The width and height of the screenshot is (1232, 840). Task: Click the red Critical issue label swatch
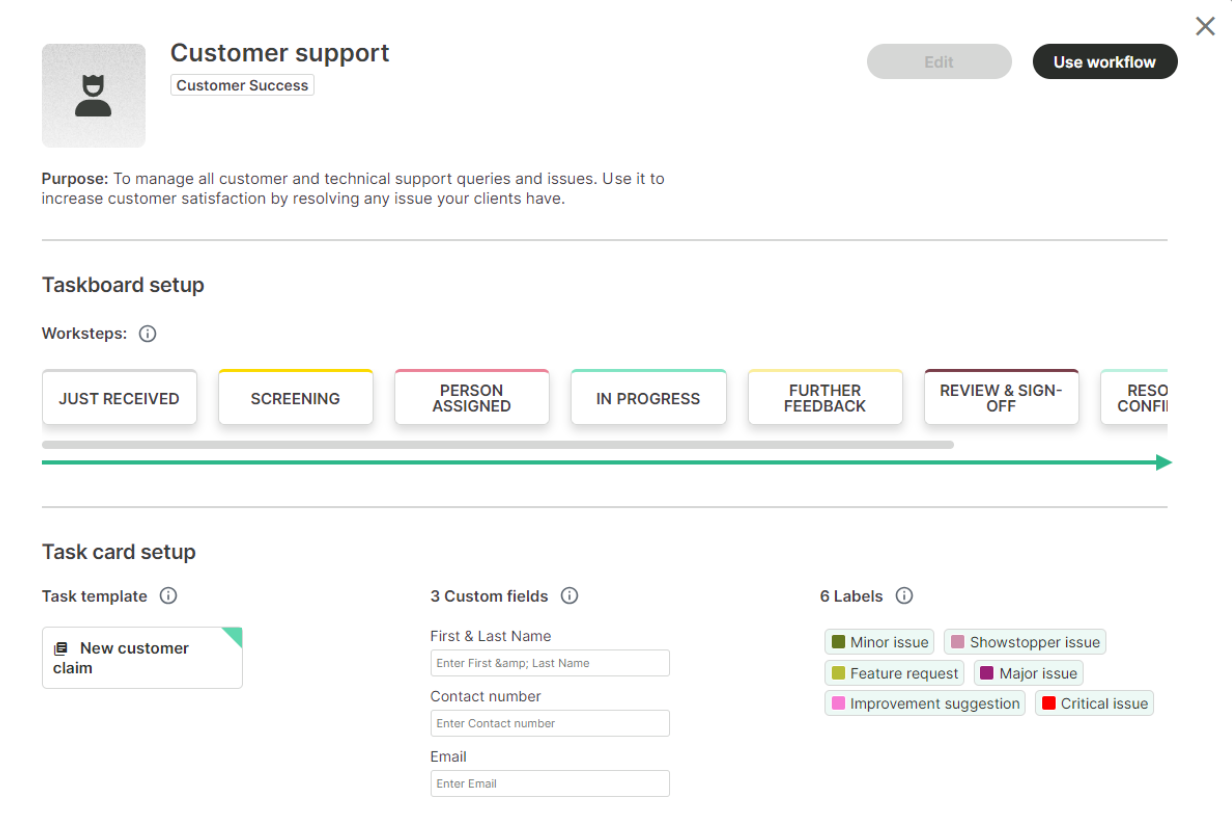point(1048,703)
